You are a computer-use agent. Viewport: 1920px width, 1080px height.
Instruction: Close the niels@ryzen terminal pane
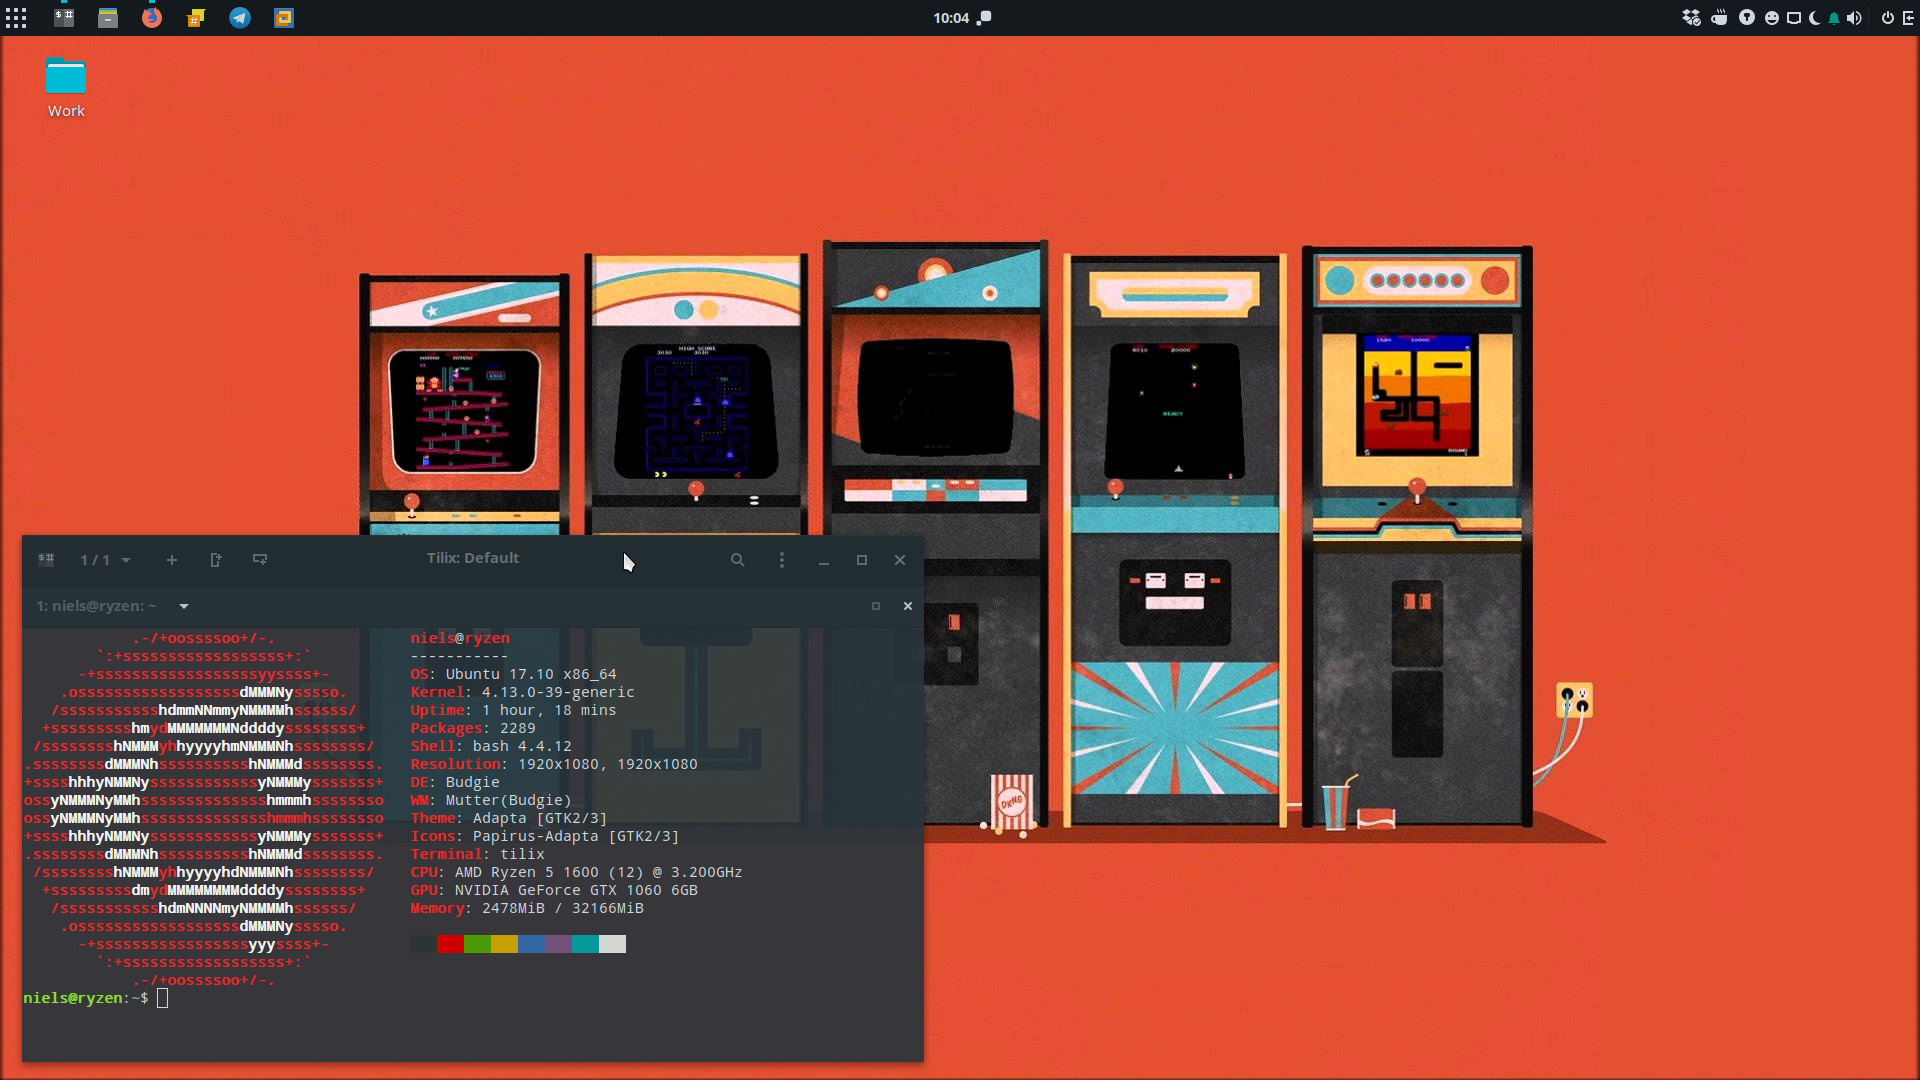908,606
